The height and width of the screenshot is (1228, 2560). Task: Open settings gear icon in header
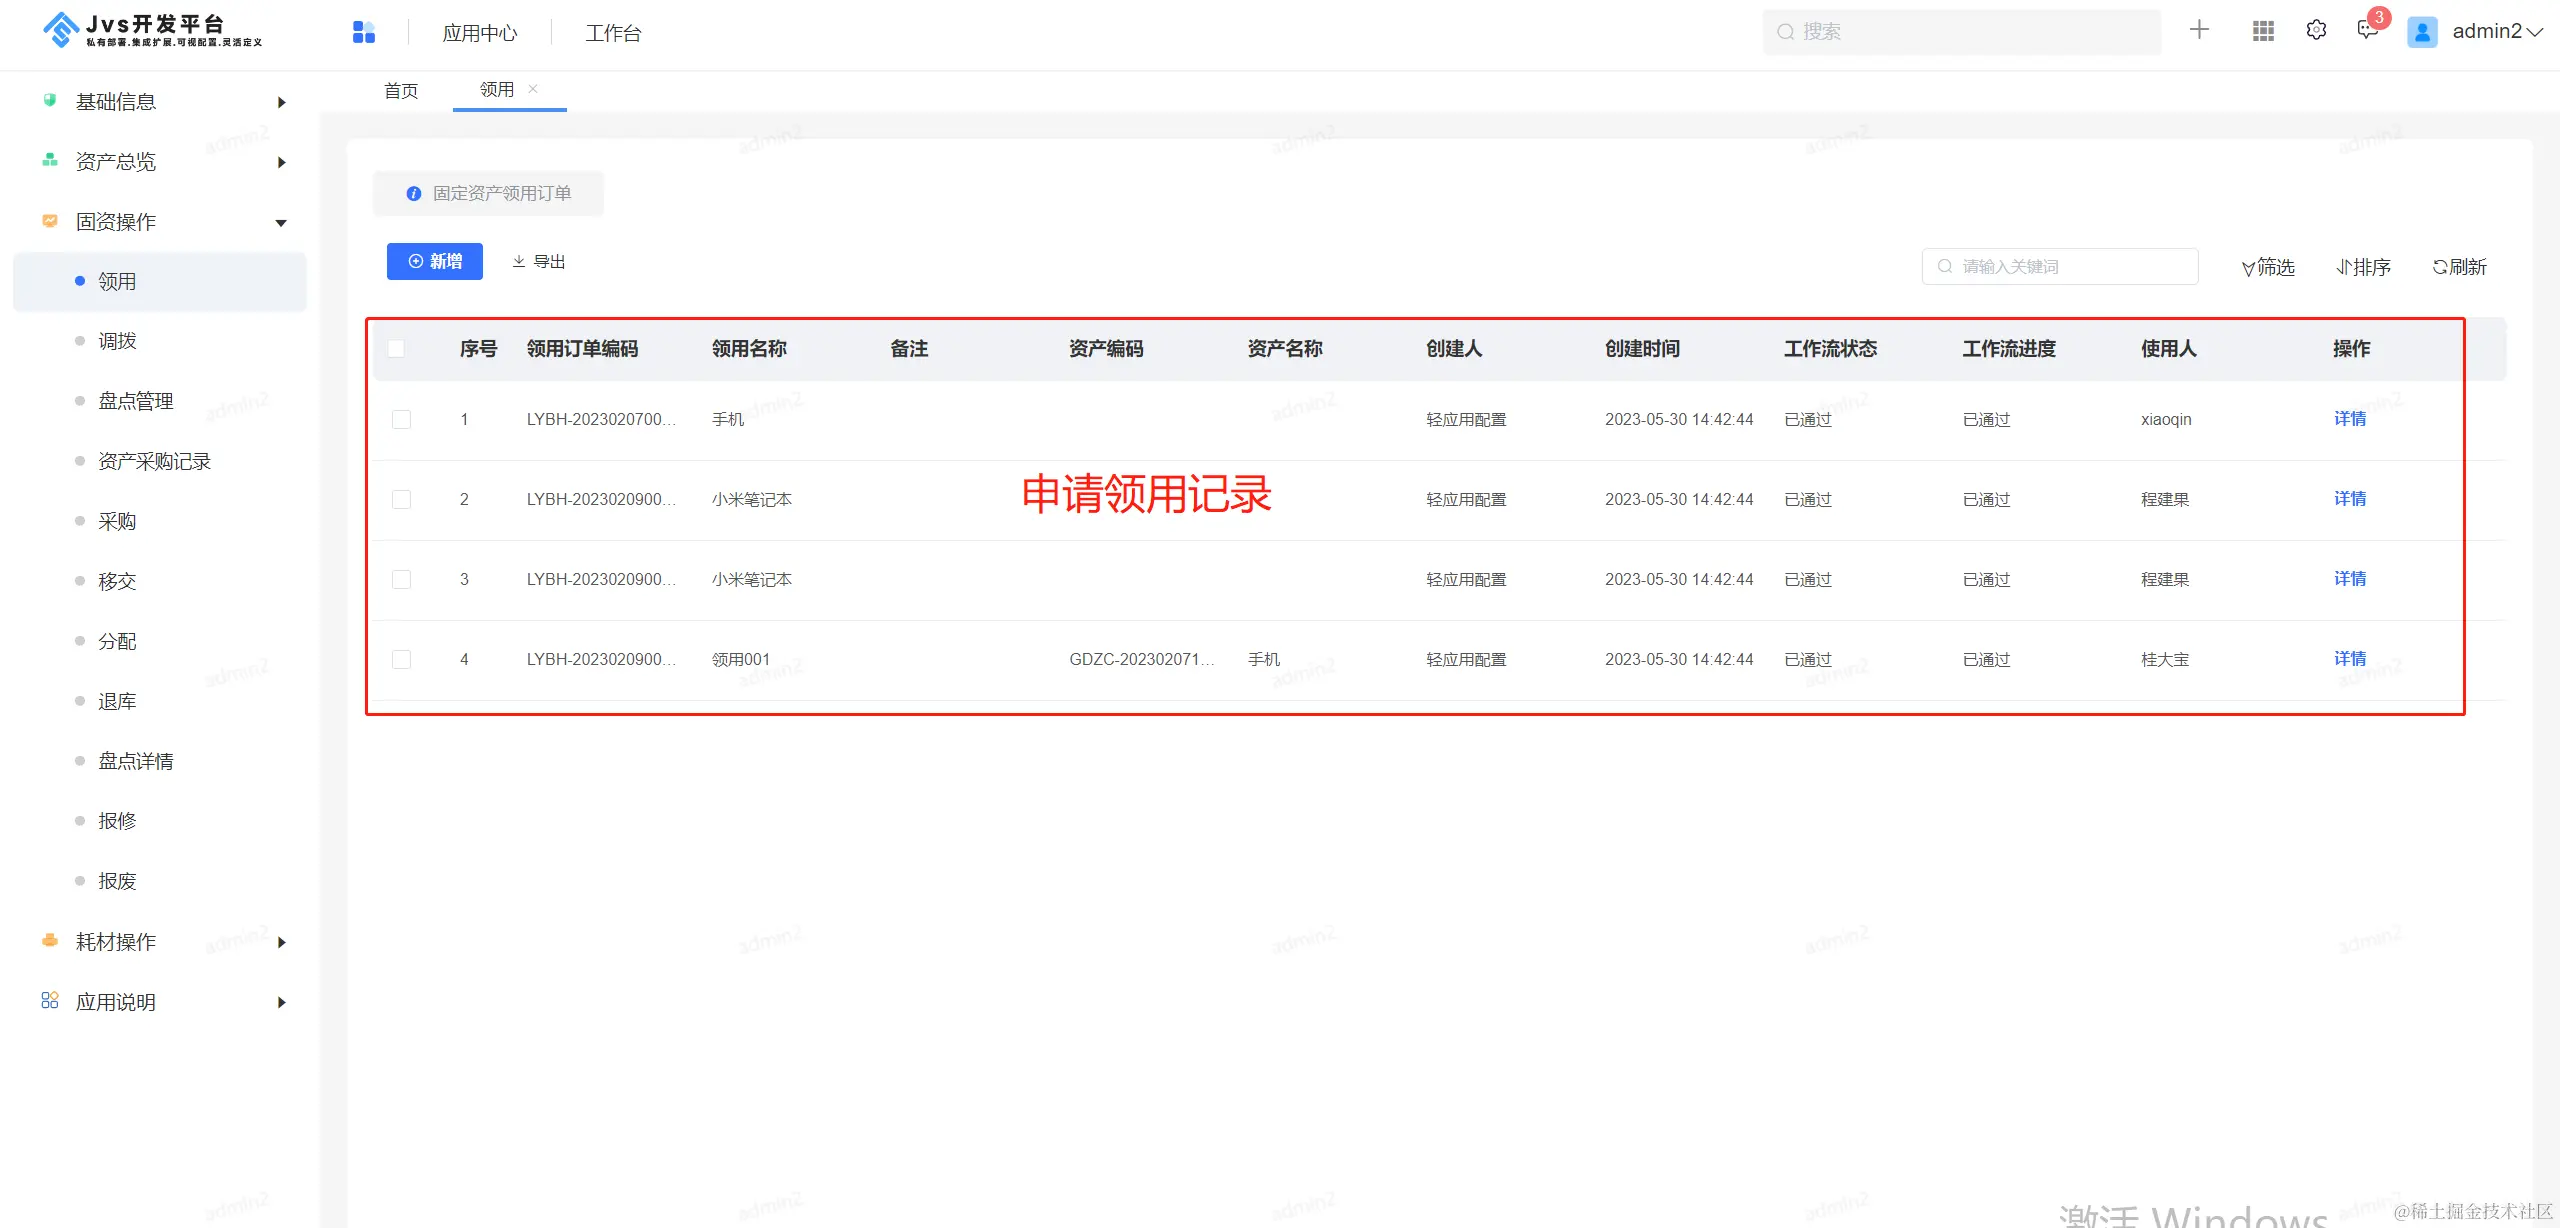[2316, 31]
